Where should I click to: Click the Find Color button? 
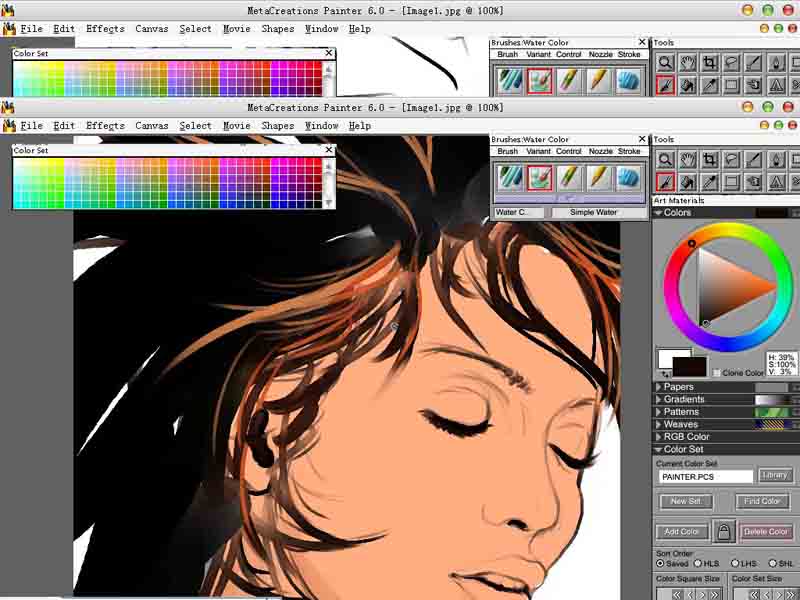tap(762, 502)
